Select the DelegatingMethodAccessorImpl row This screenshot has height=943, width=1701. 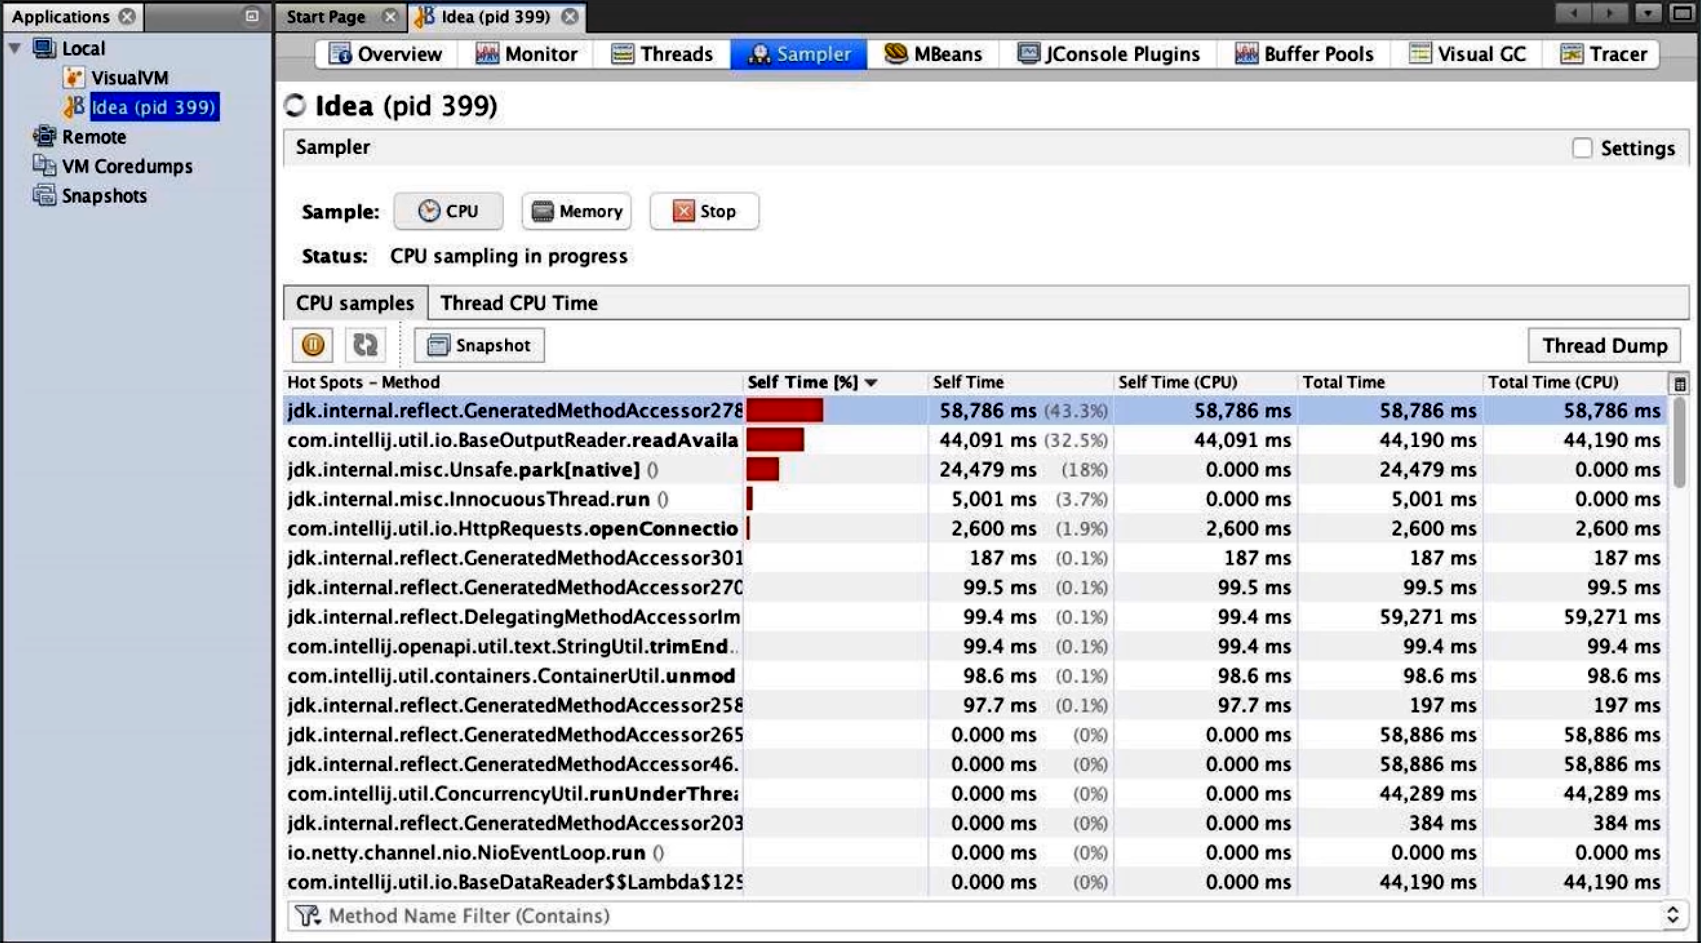(975, 617)
